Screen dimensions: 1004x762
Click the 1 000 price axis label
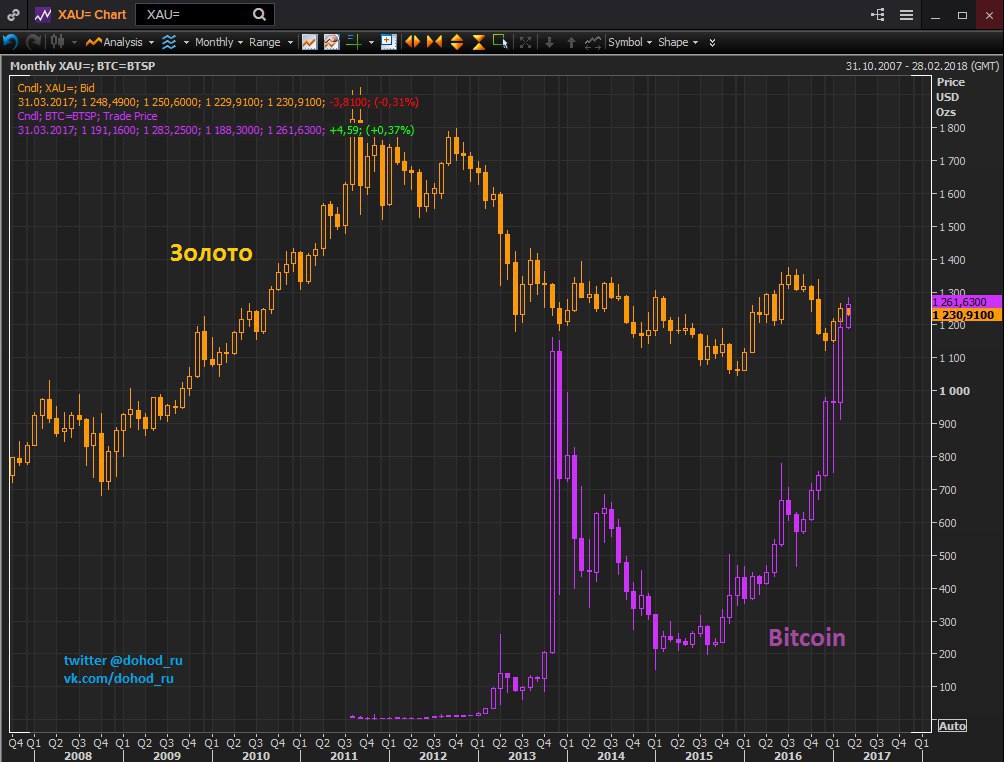click(x=954, y=391)
